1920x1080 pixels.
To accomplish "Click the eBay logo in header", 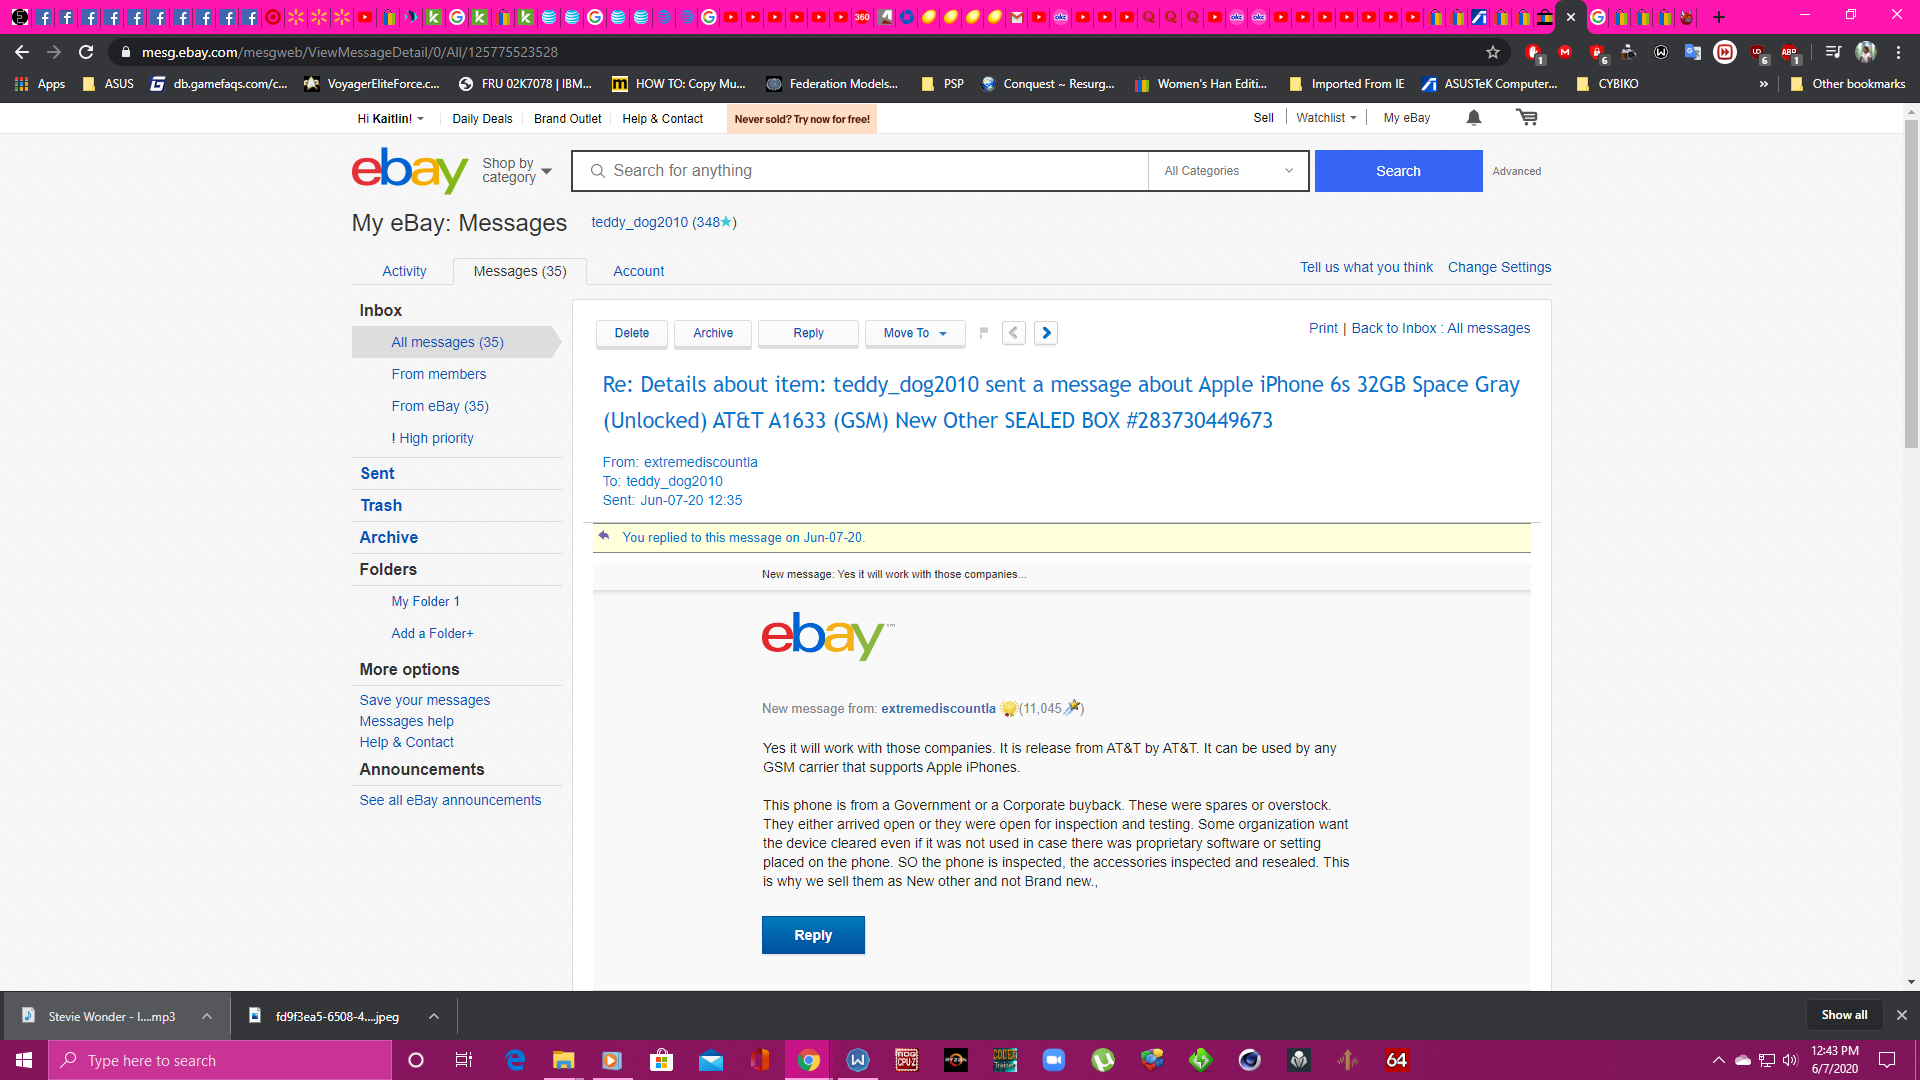I will click(x=410, y=171).
